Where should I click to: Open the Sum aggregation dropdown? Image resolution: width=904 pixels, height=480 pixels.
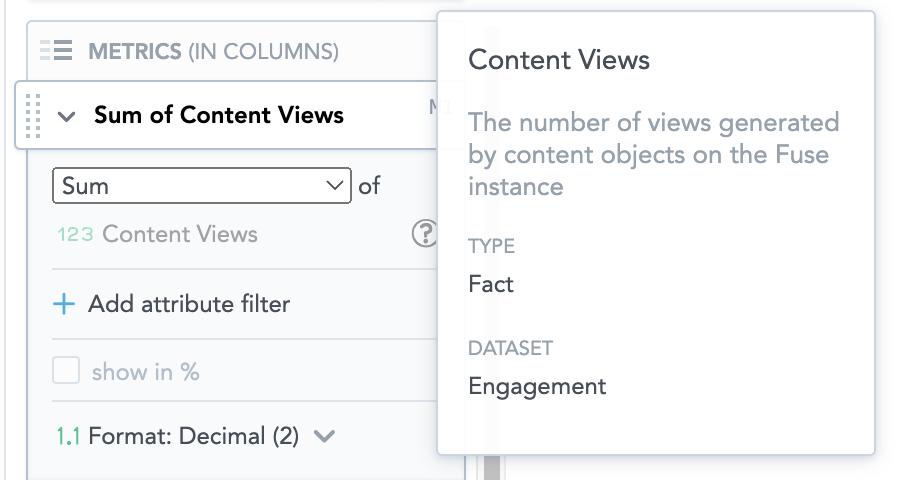pos(201,186)
